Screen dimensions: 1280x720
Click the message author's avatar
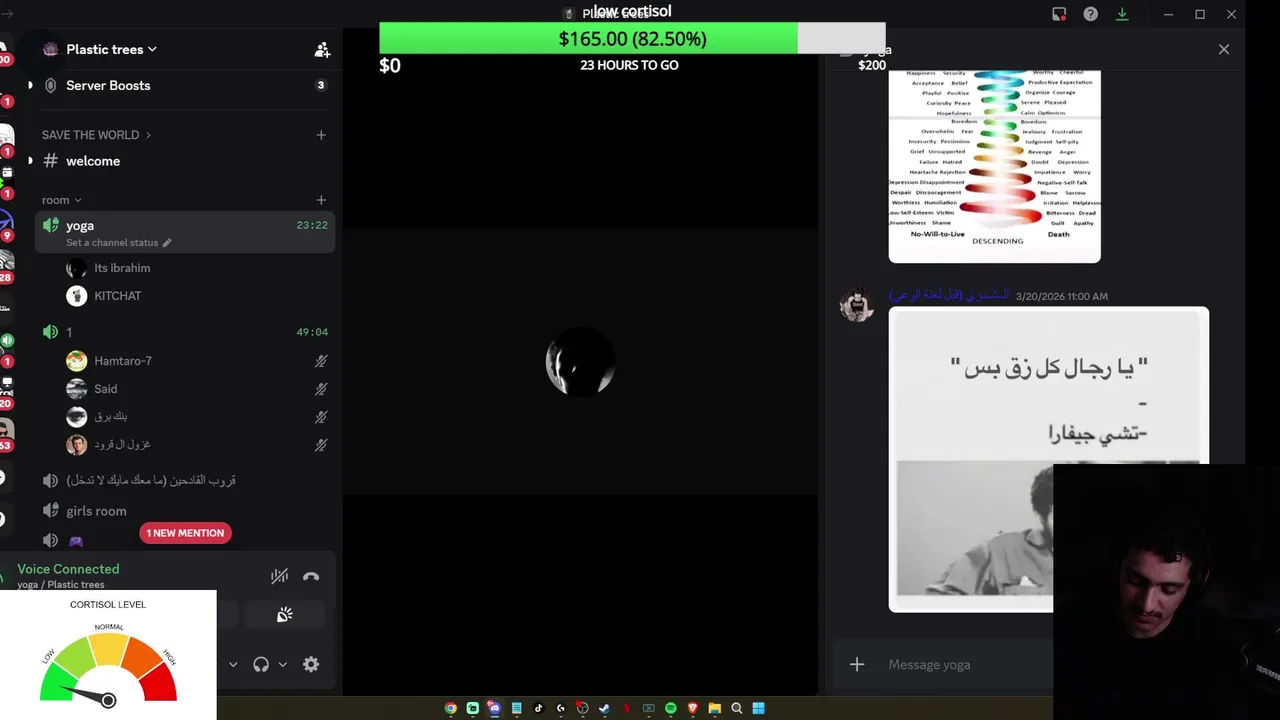click(x=857, y=305)
